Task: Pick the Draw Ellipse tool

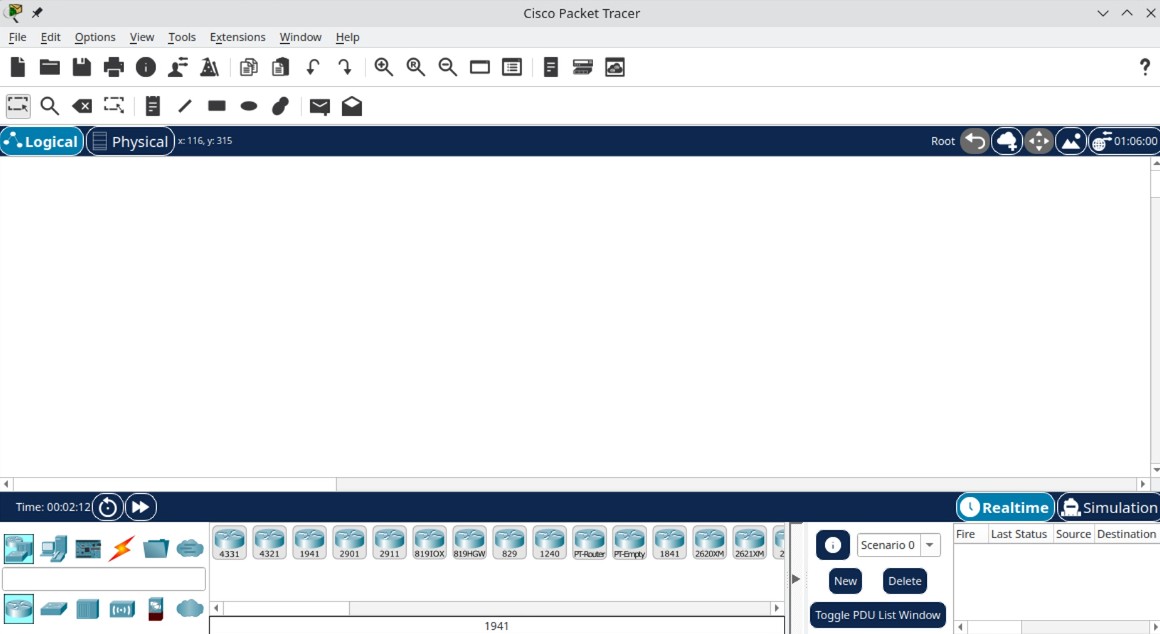Action: pos(249,106)
